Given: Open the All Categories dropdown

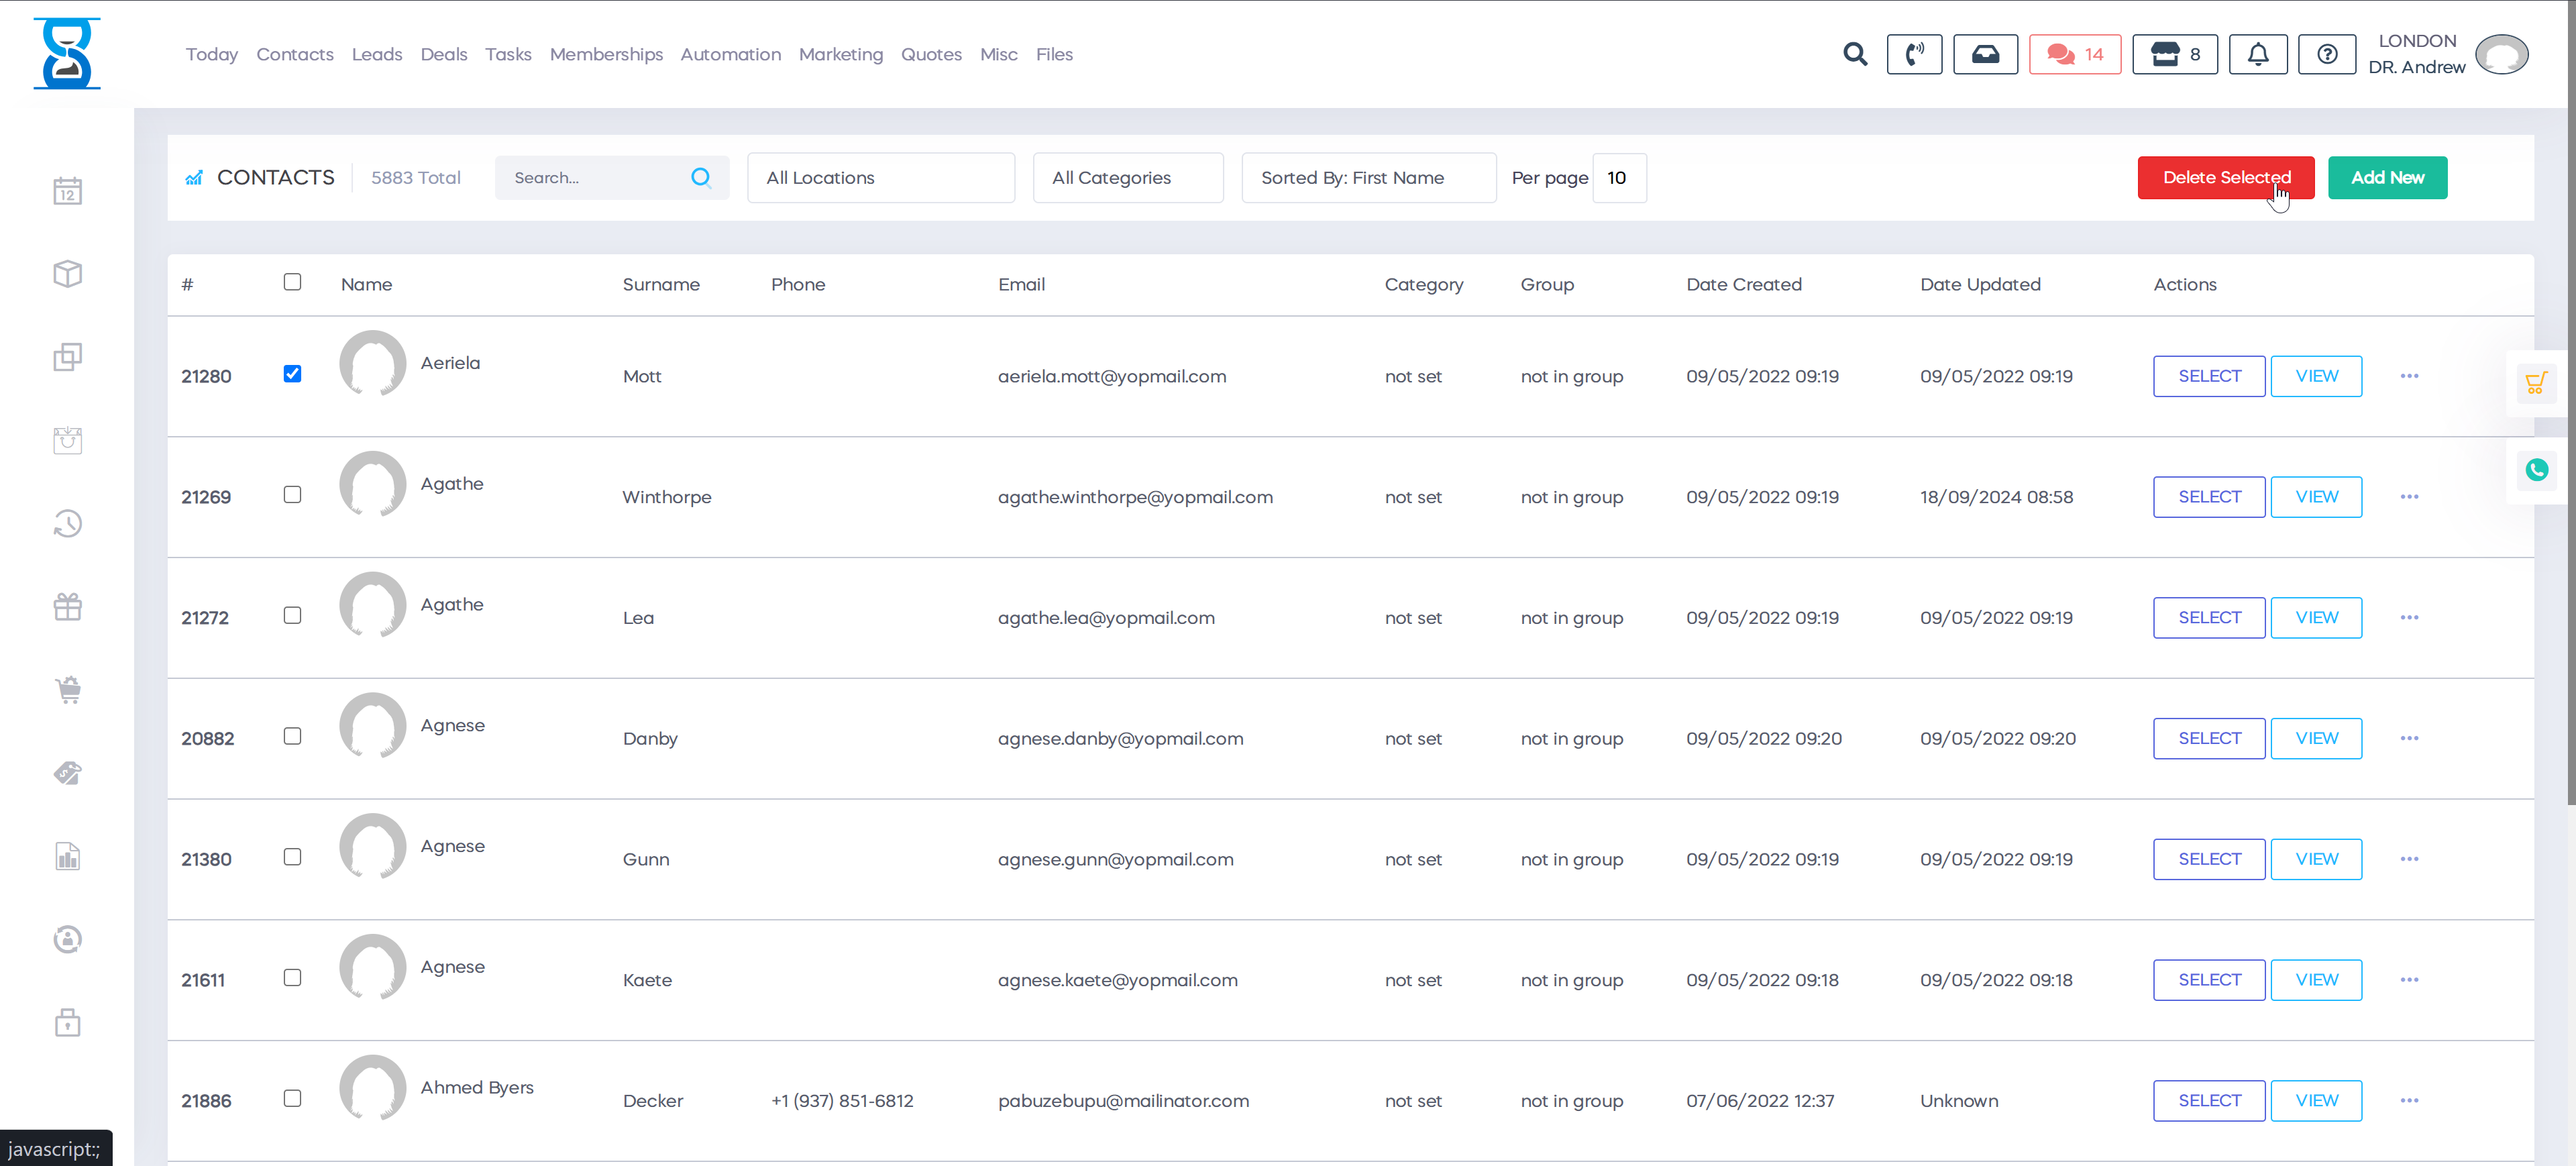Looking at the screenshot, I should 1127,178.
